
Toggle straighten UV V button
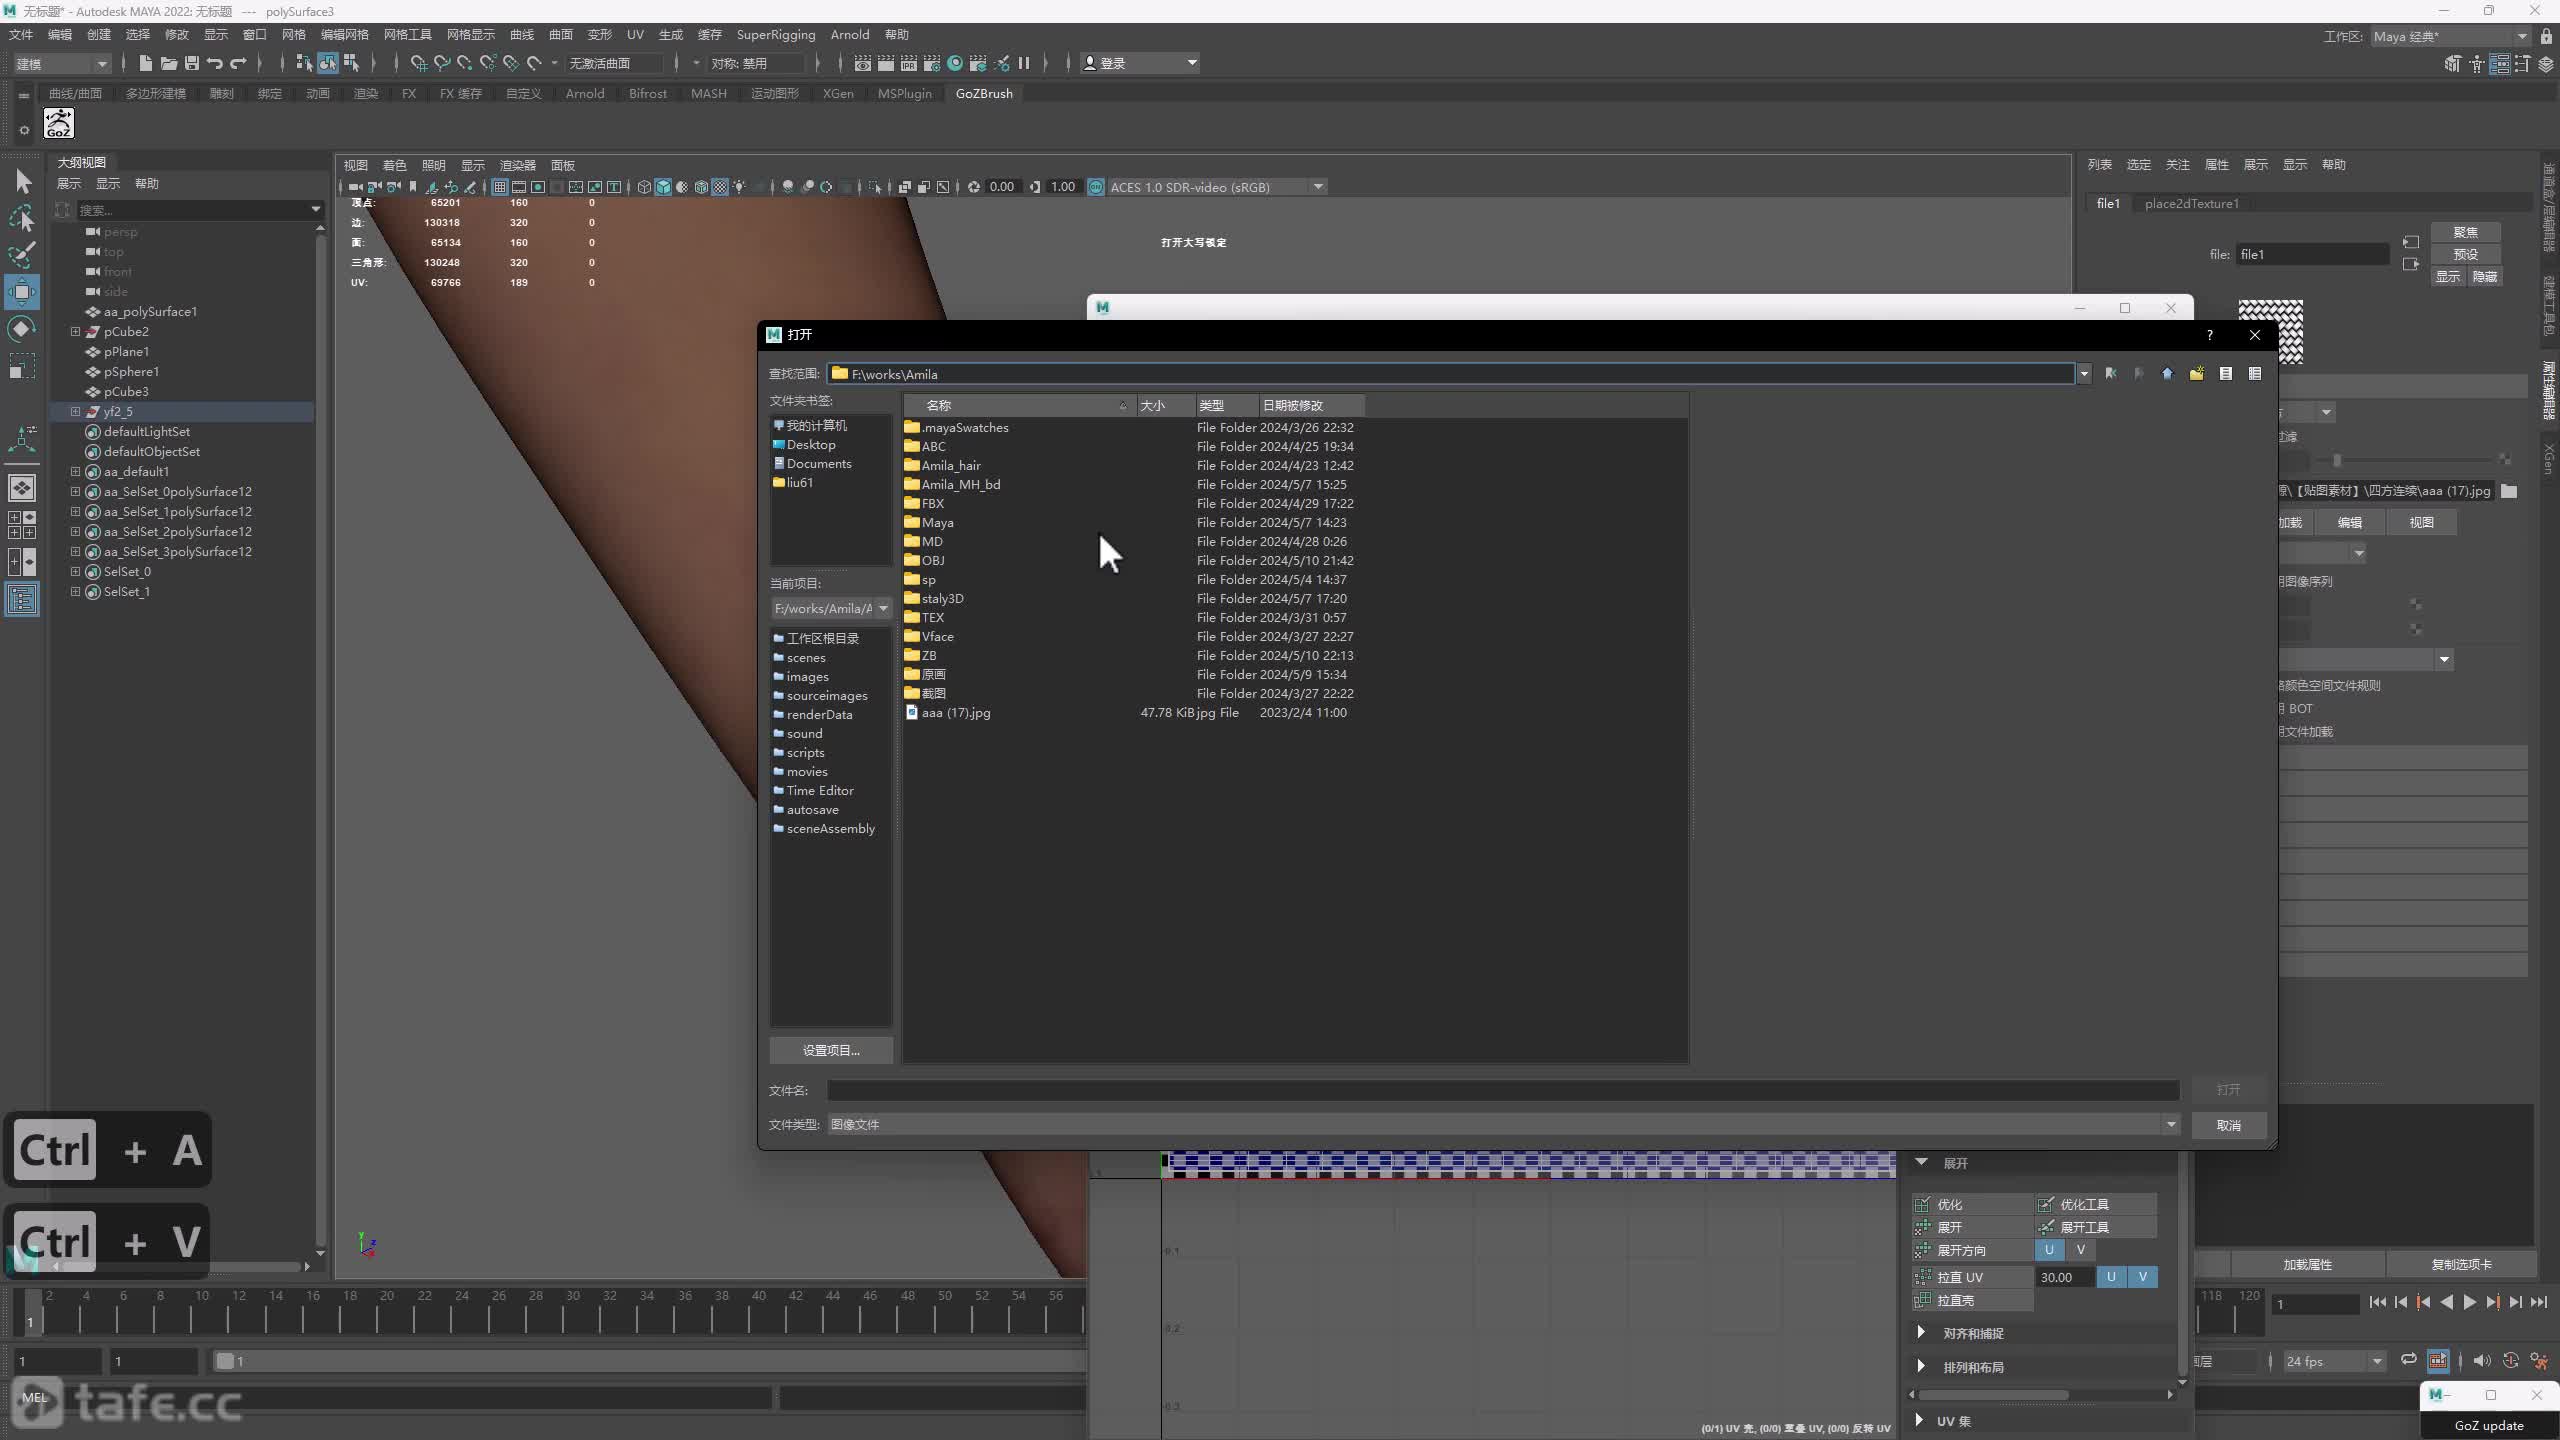coord(2143,1277)
